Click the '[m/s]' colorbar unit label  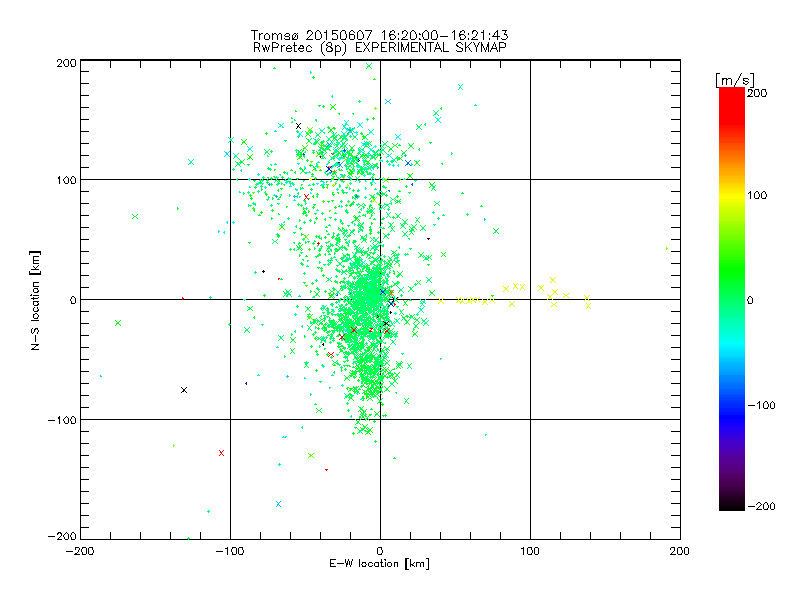coord(735,80)
